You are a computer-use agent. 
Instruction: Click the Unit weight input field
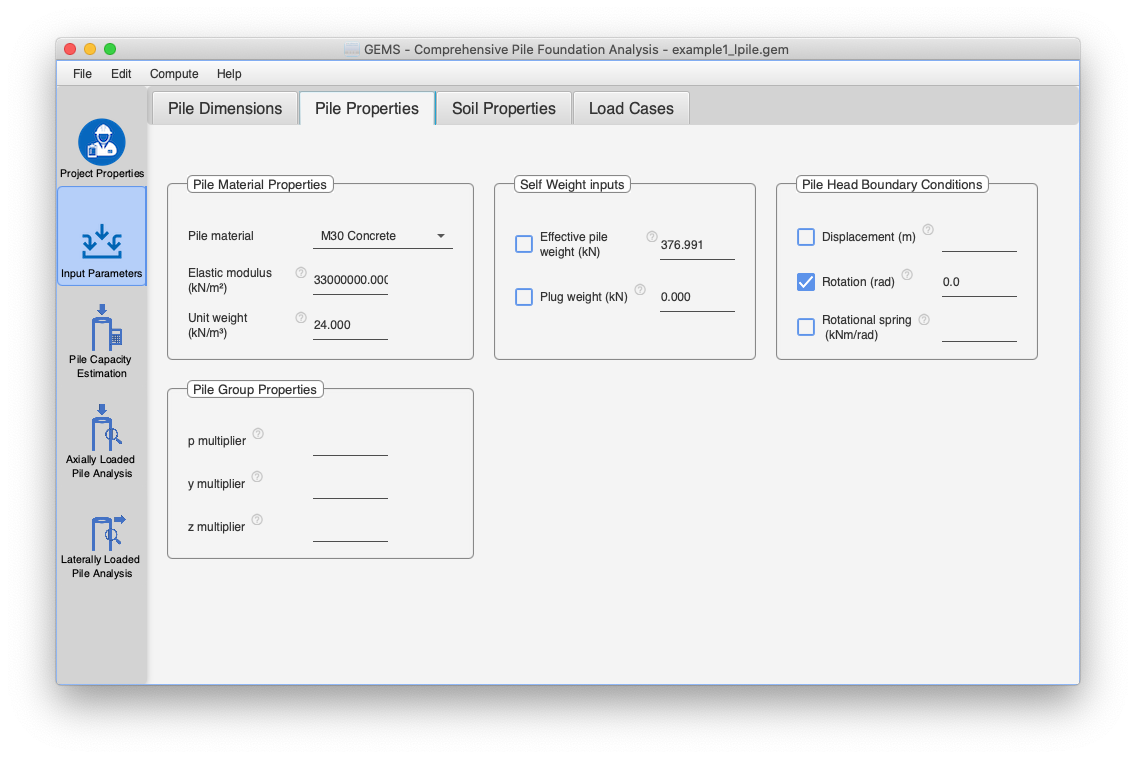[350, 325]
